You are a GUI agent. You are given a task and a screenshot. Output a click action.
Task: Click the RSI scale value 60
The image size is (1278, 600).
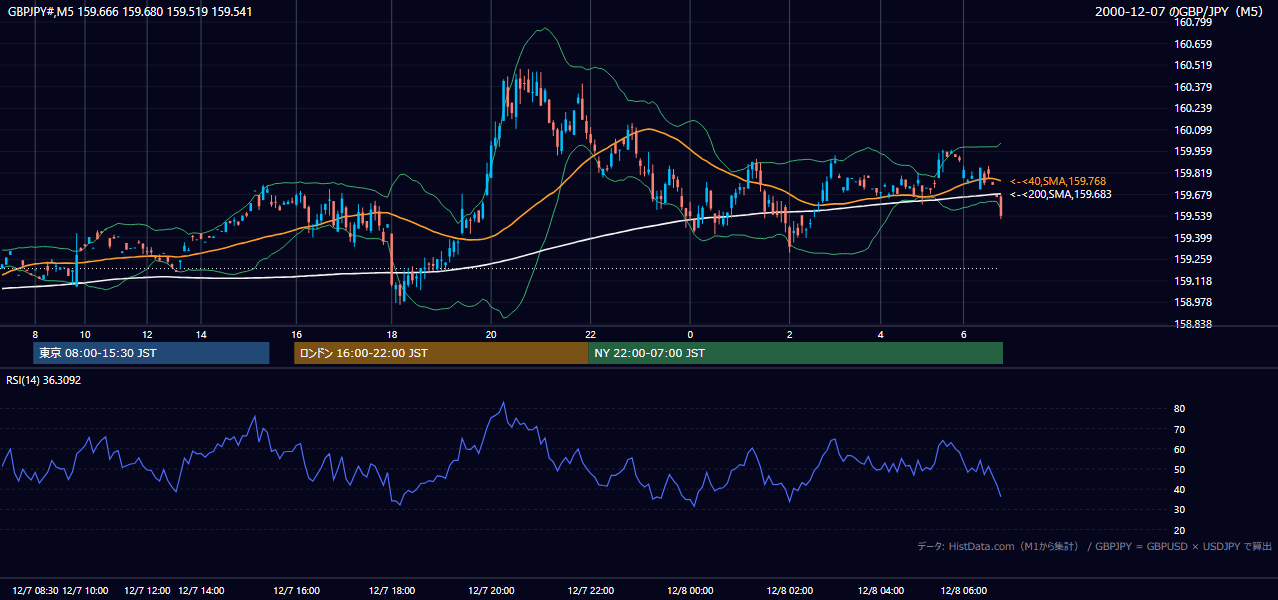tap(1180, 449)
